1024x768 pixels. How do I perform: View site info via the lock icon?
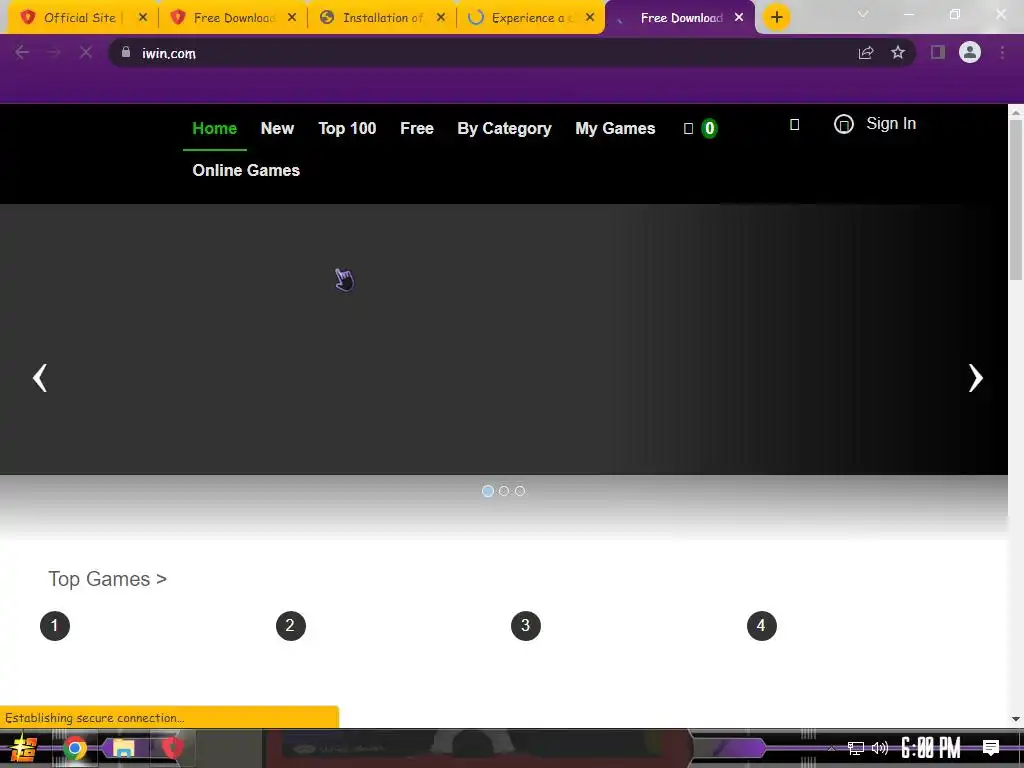(126, 52)
